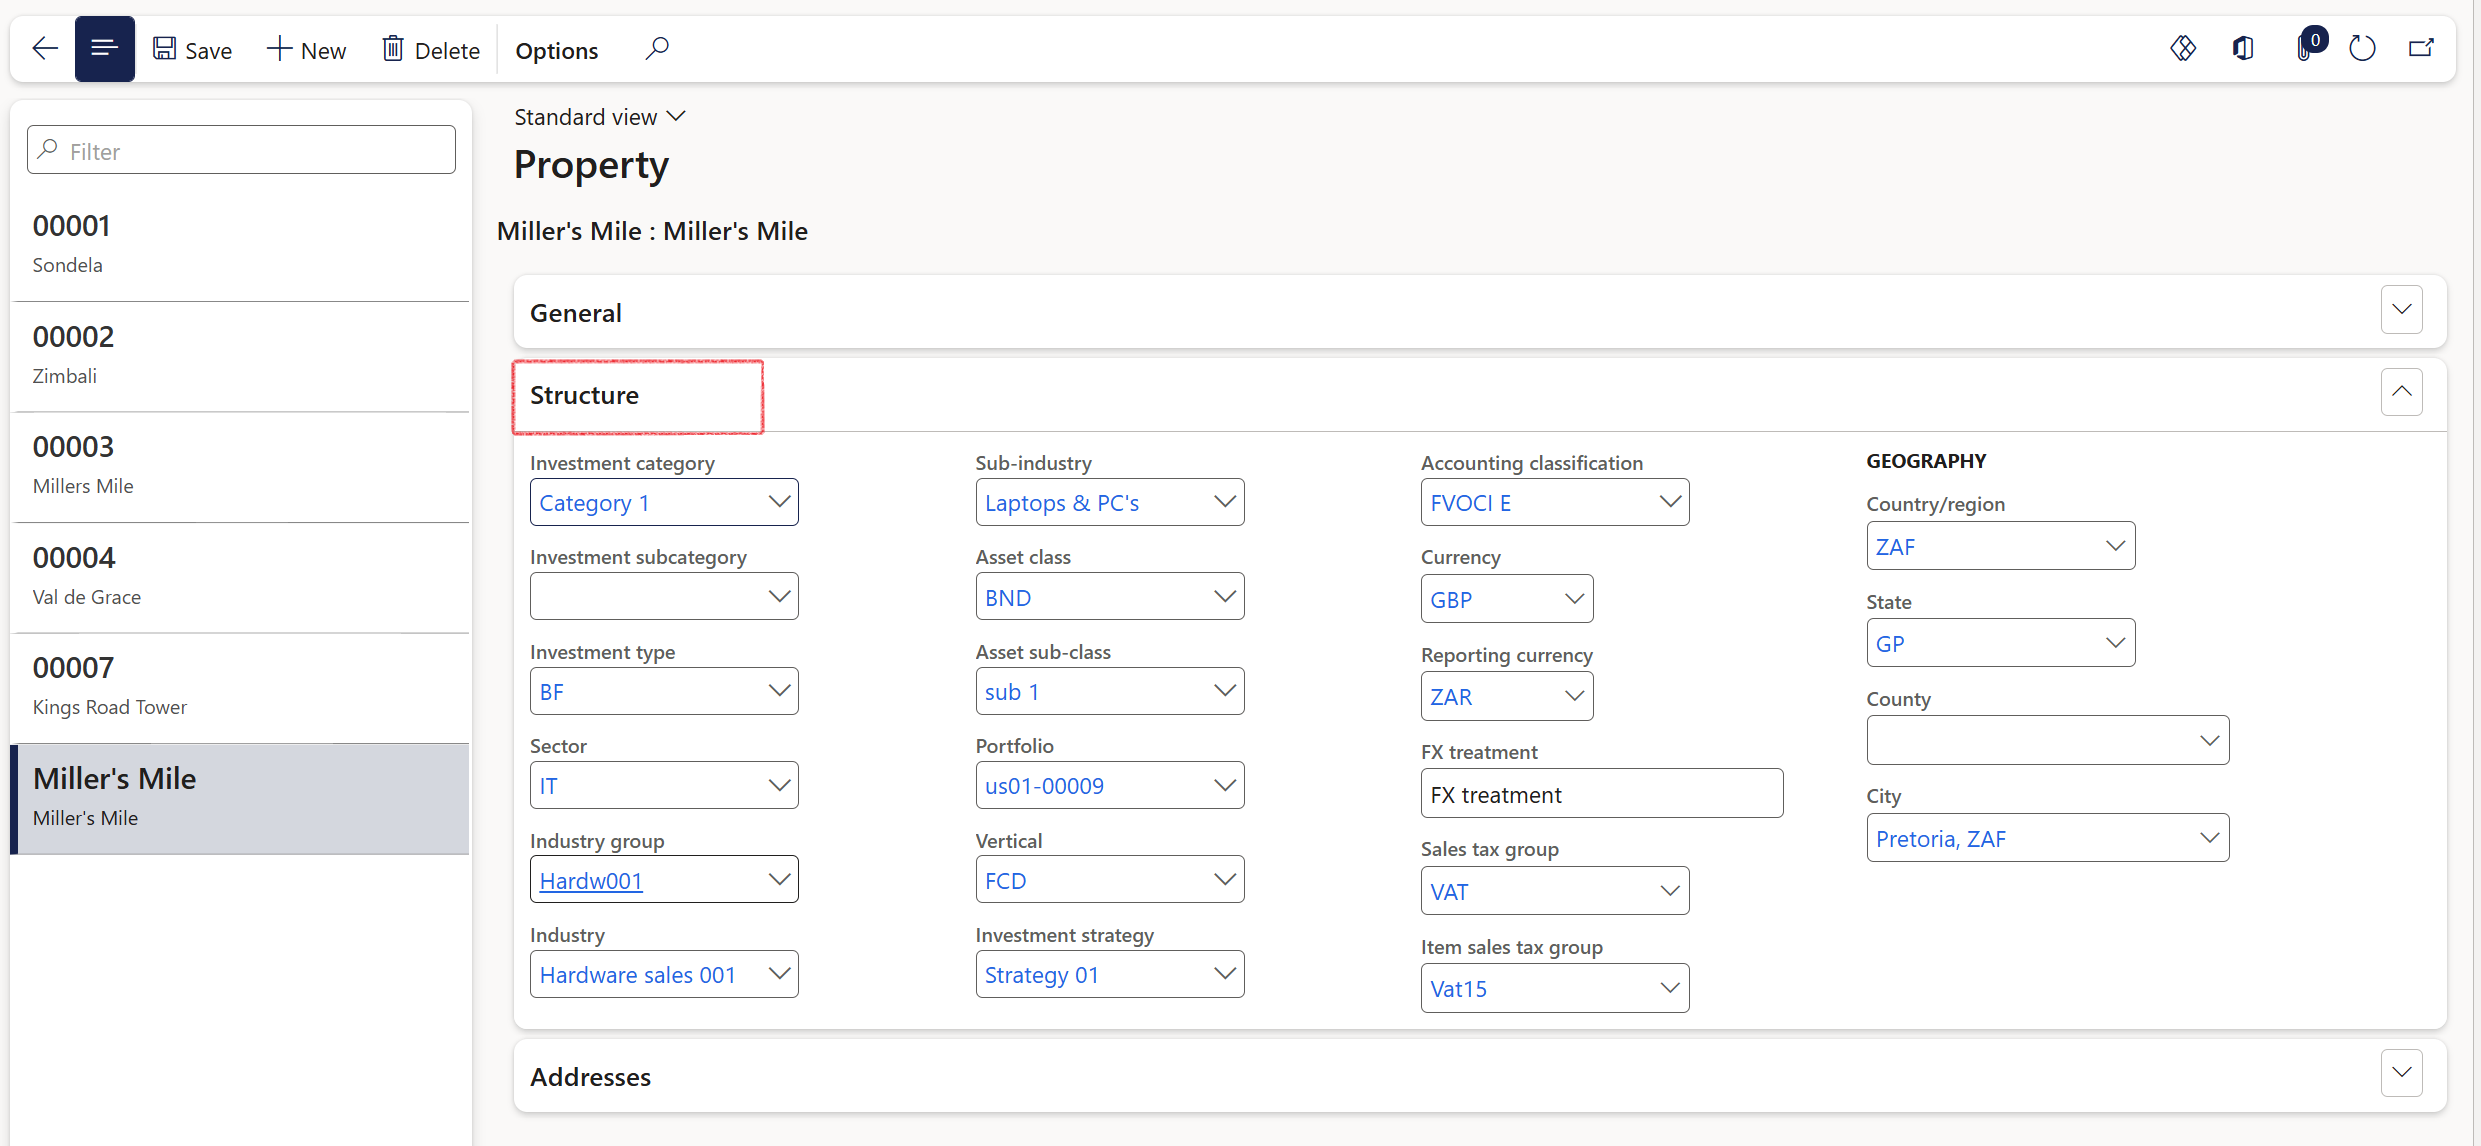The image size is (2481, 1146).
Task: Toggle the list pane hamburger icon
Action: click(104, 49)
